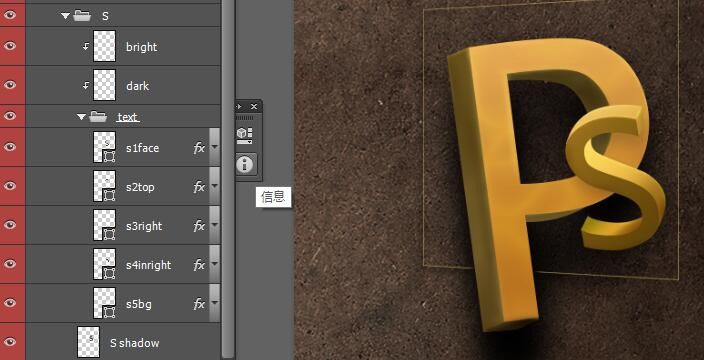
Task: Select the s4inright layer name
Action: pos(148,265)
